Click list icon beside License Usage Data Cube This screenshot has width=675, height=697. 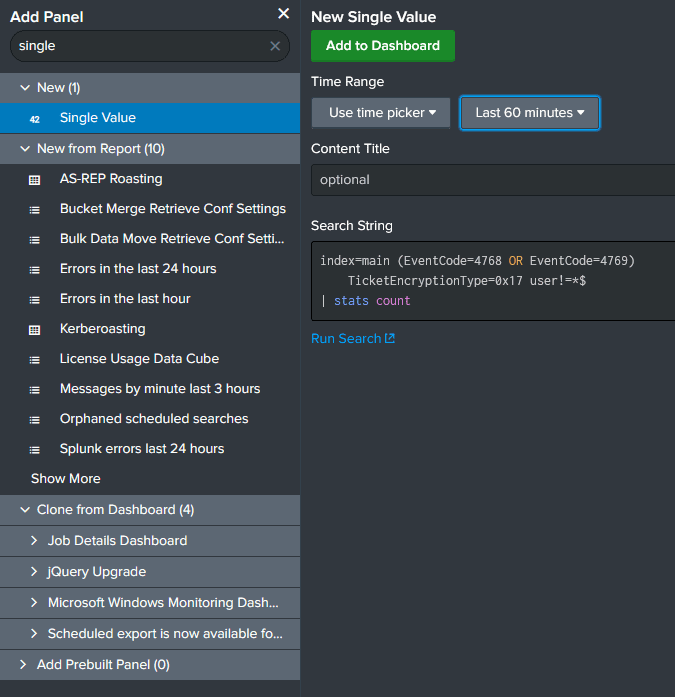tap(35, 359)
